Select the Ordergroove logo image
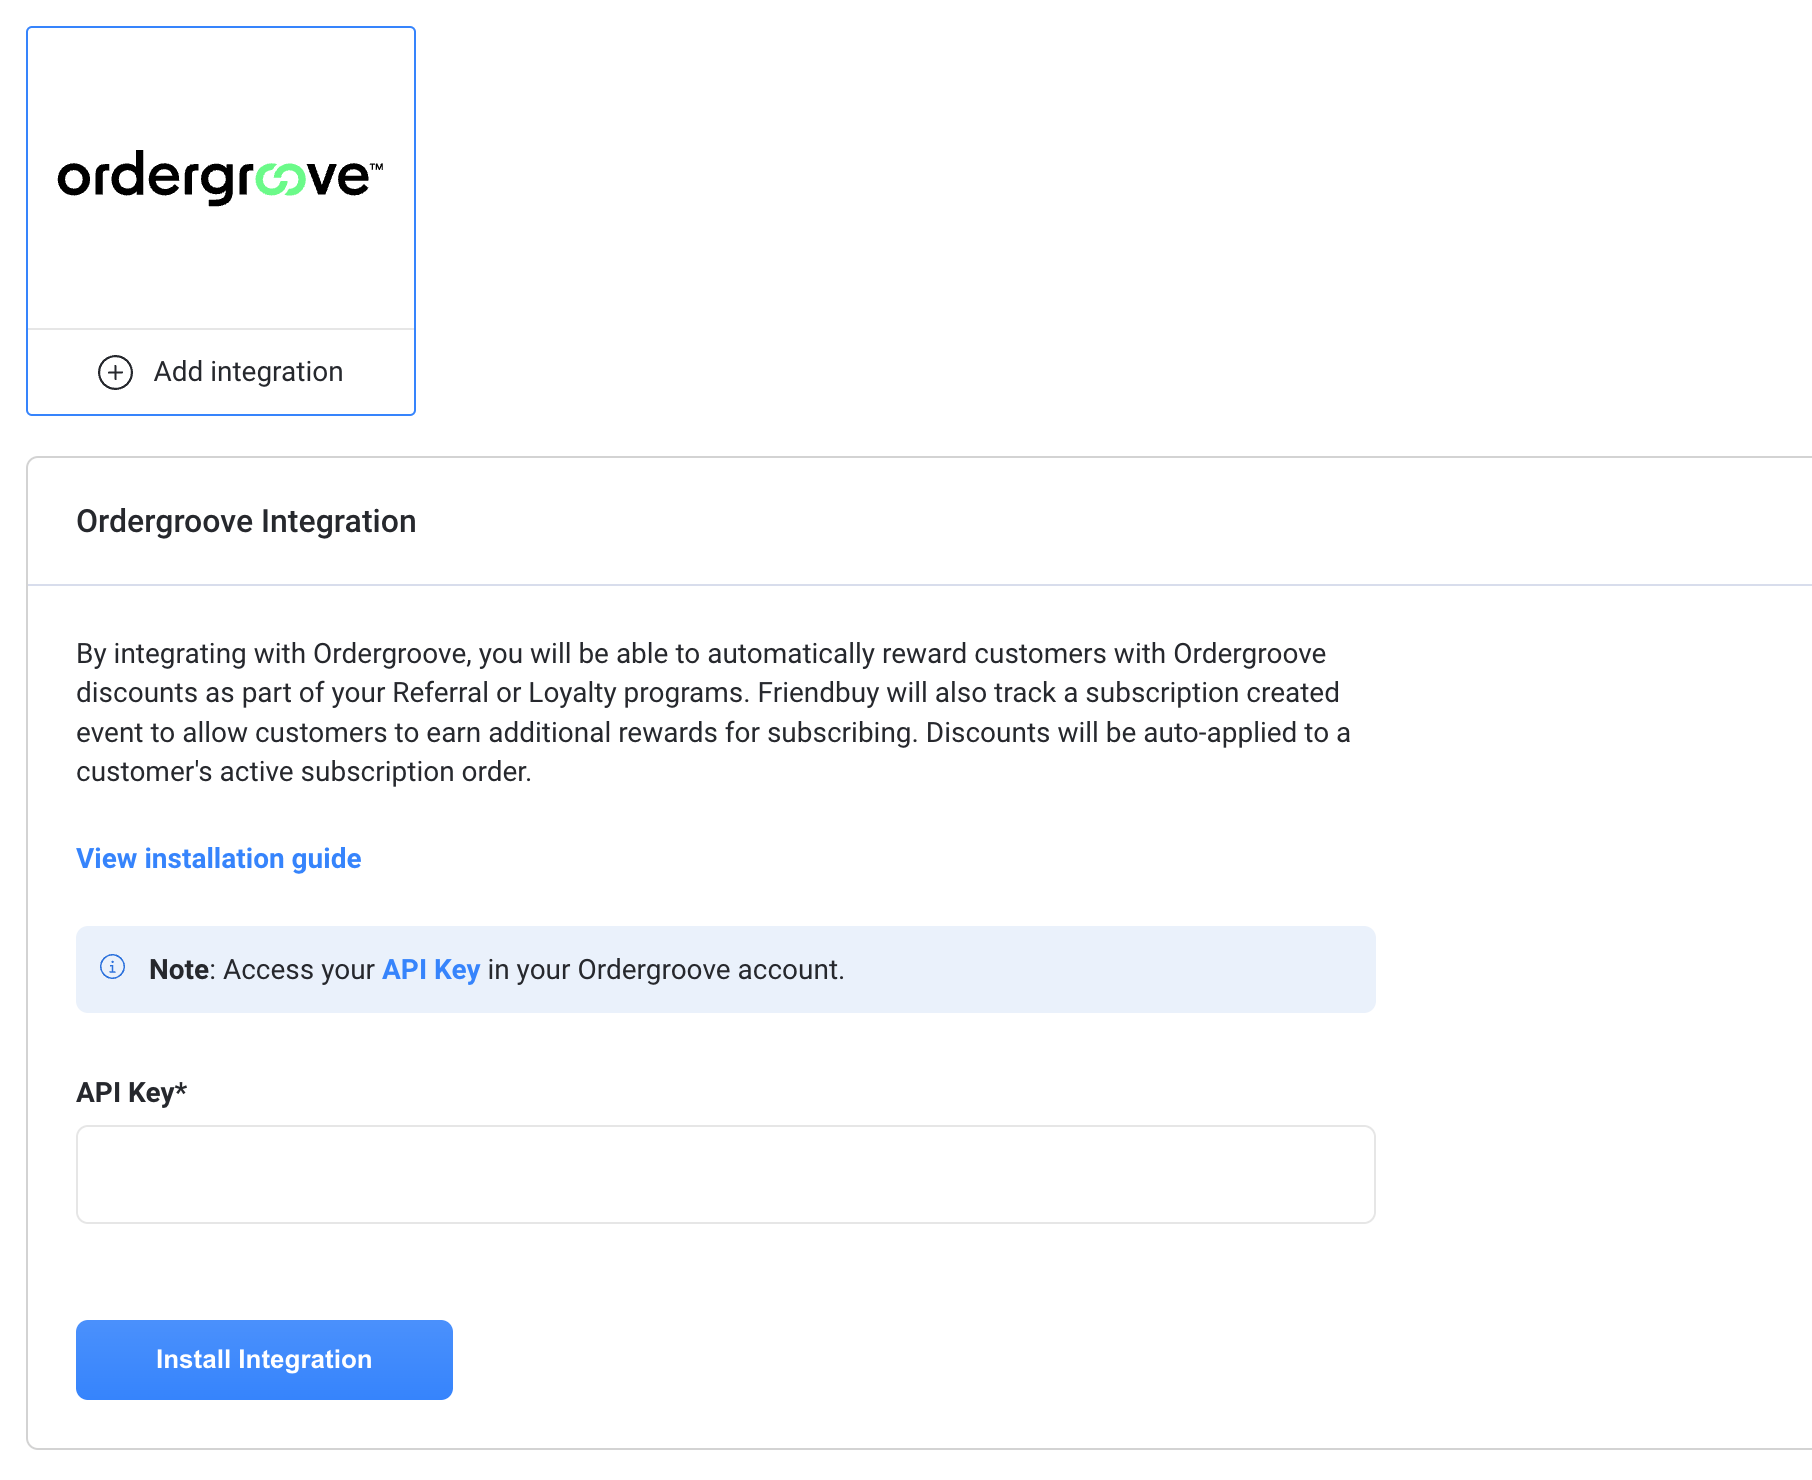 220,178
